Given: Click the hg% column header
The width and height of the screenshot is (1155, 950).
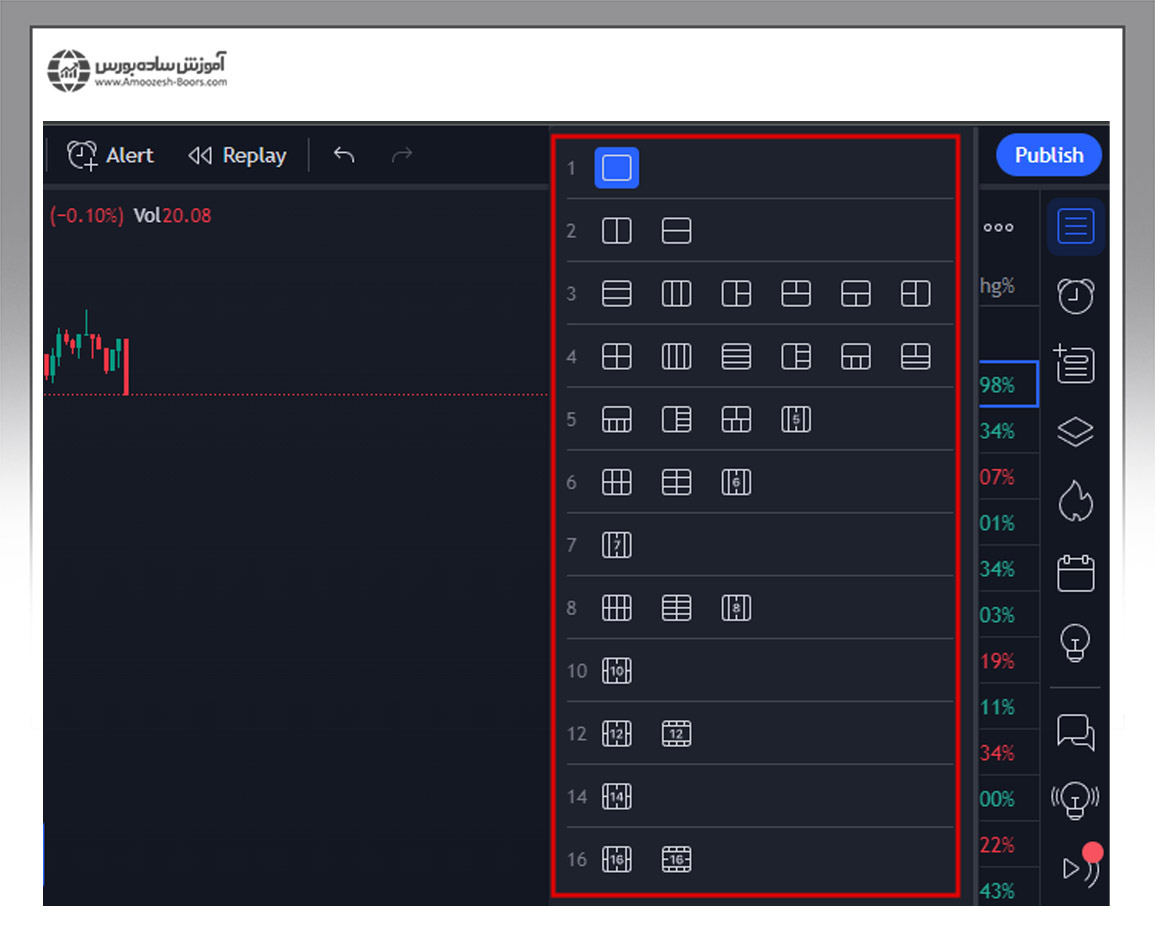Looking at the screenshot, I should click(x=997, y=285).
